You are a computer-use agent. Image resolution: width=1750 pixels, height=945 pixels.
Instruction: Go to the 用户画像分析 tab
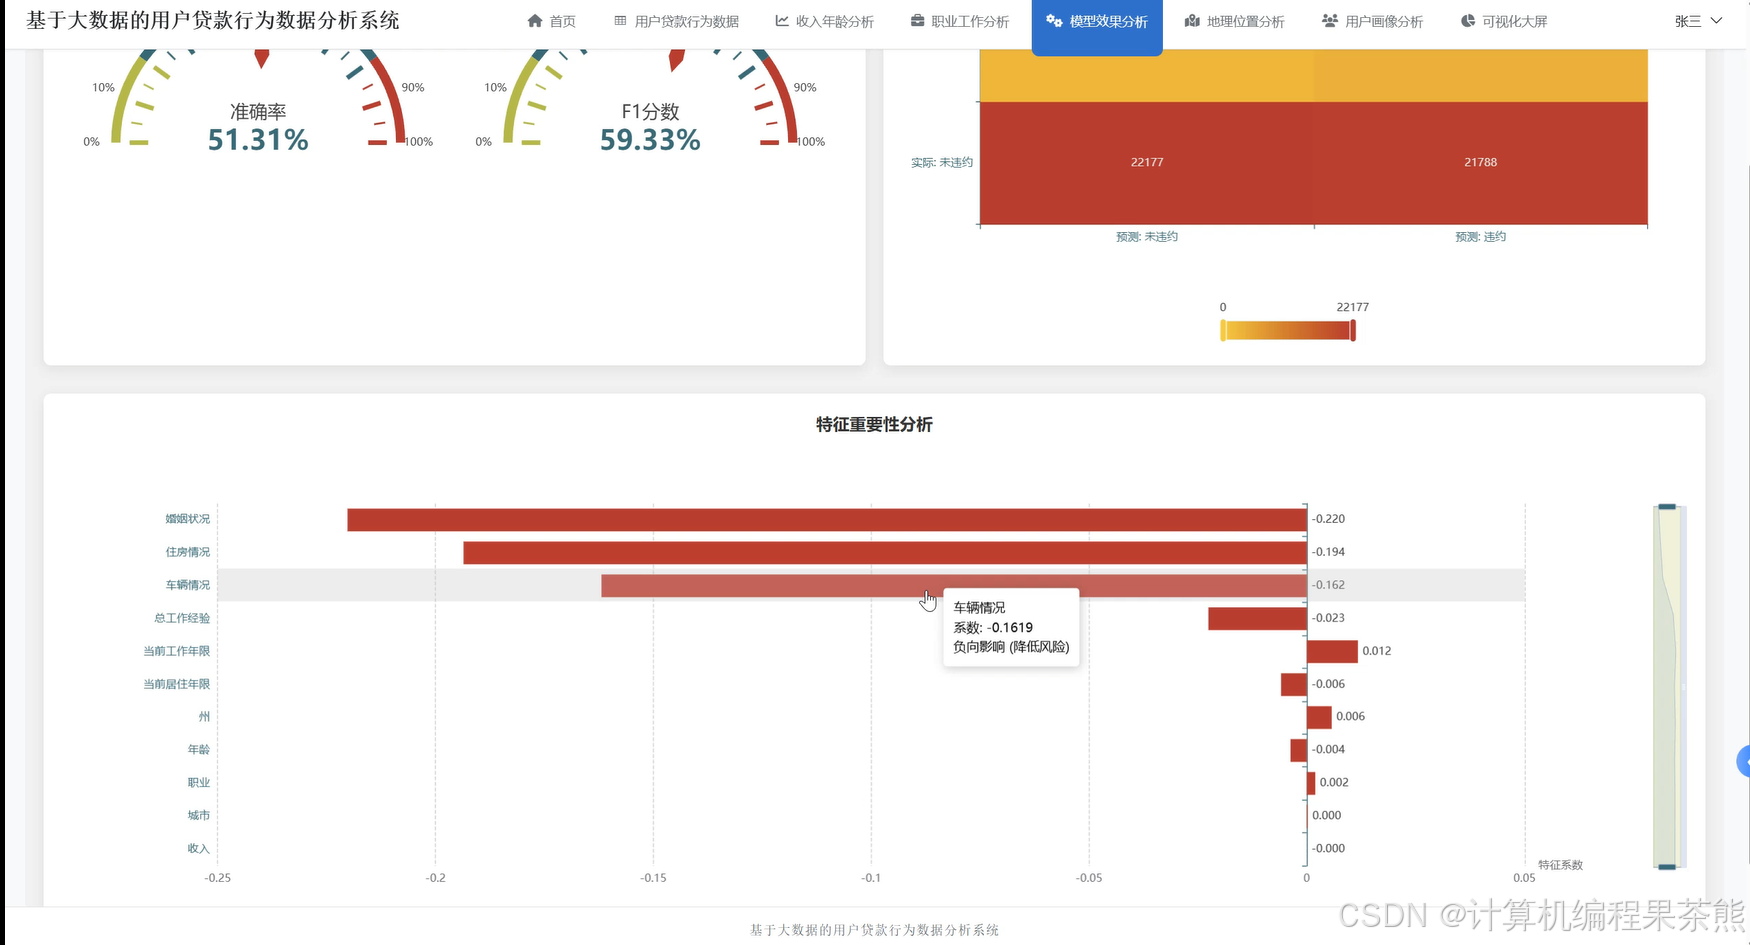(x=1373, y=22)
